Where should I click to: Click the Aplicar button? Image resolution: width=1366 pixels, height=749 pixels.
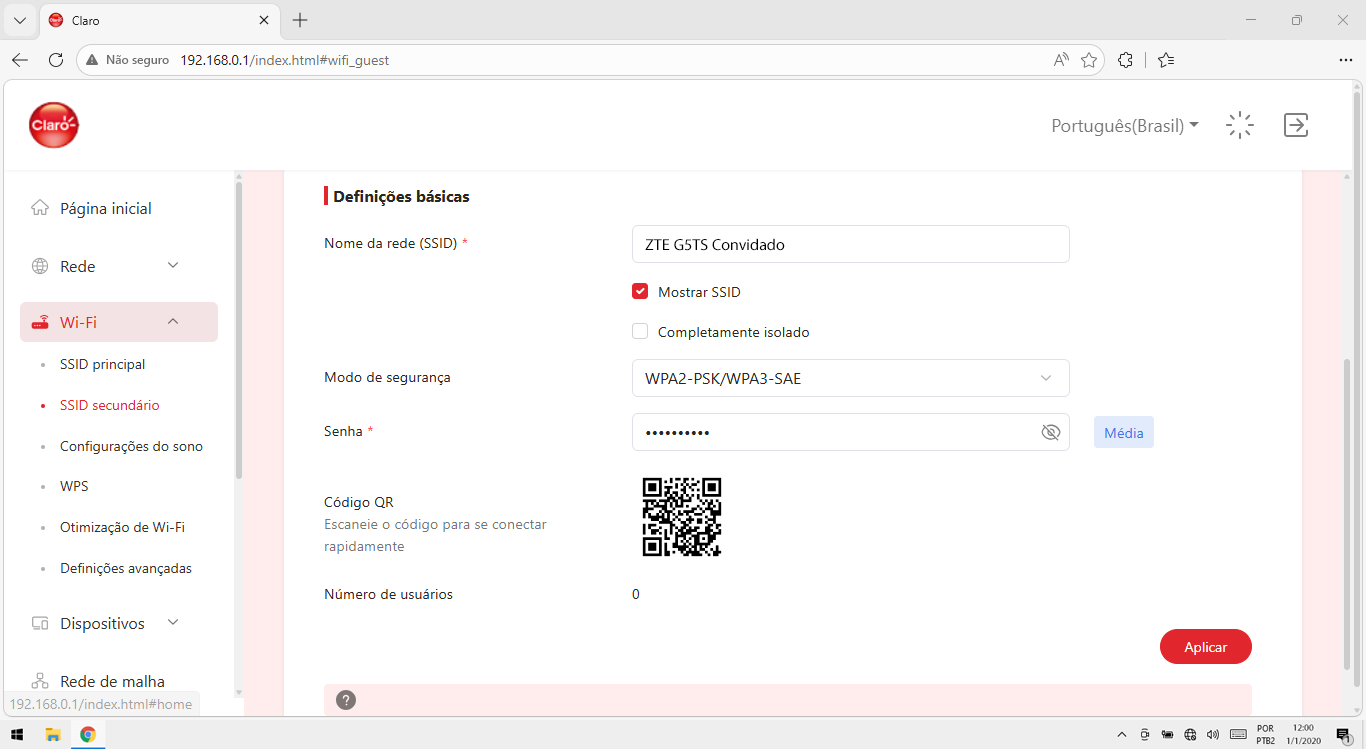pyautogui.click(x=1206, y=646)
